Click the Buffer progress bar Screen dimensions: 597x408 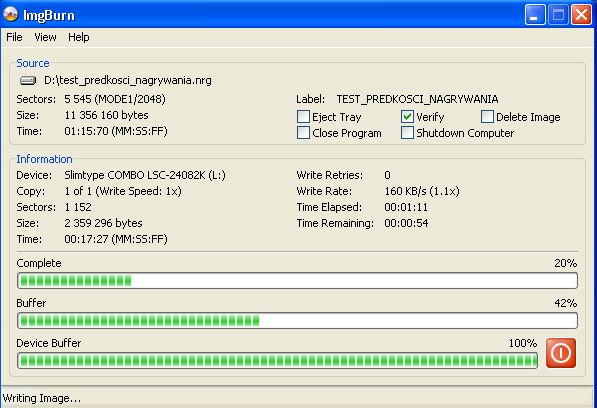(297, 321)
